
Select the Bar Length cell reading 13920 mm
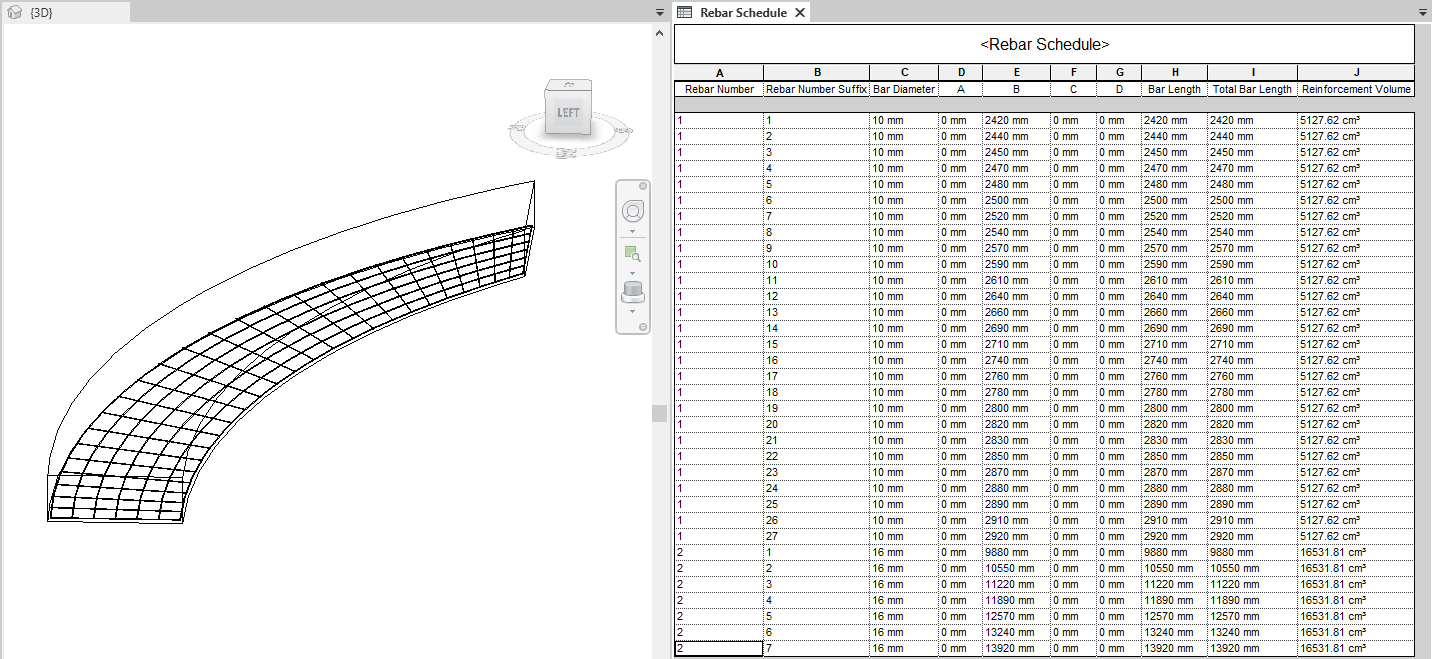[x=1174, y=648]
